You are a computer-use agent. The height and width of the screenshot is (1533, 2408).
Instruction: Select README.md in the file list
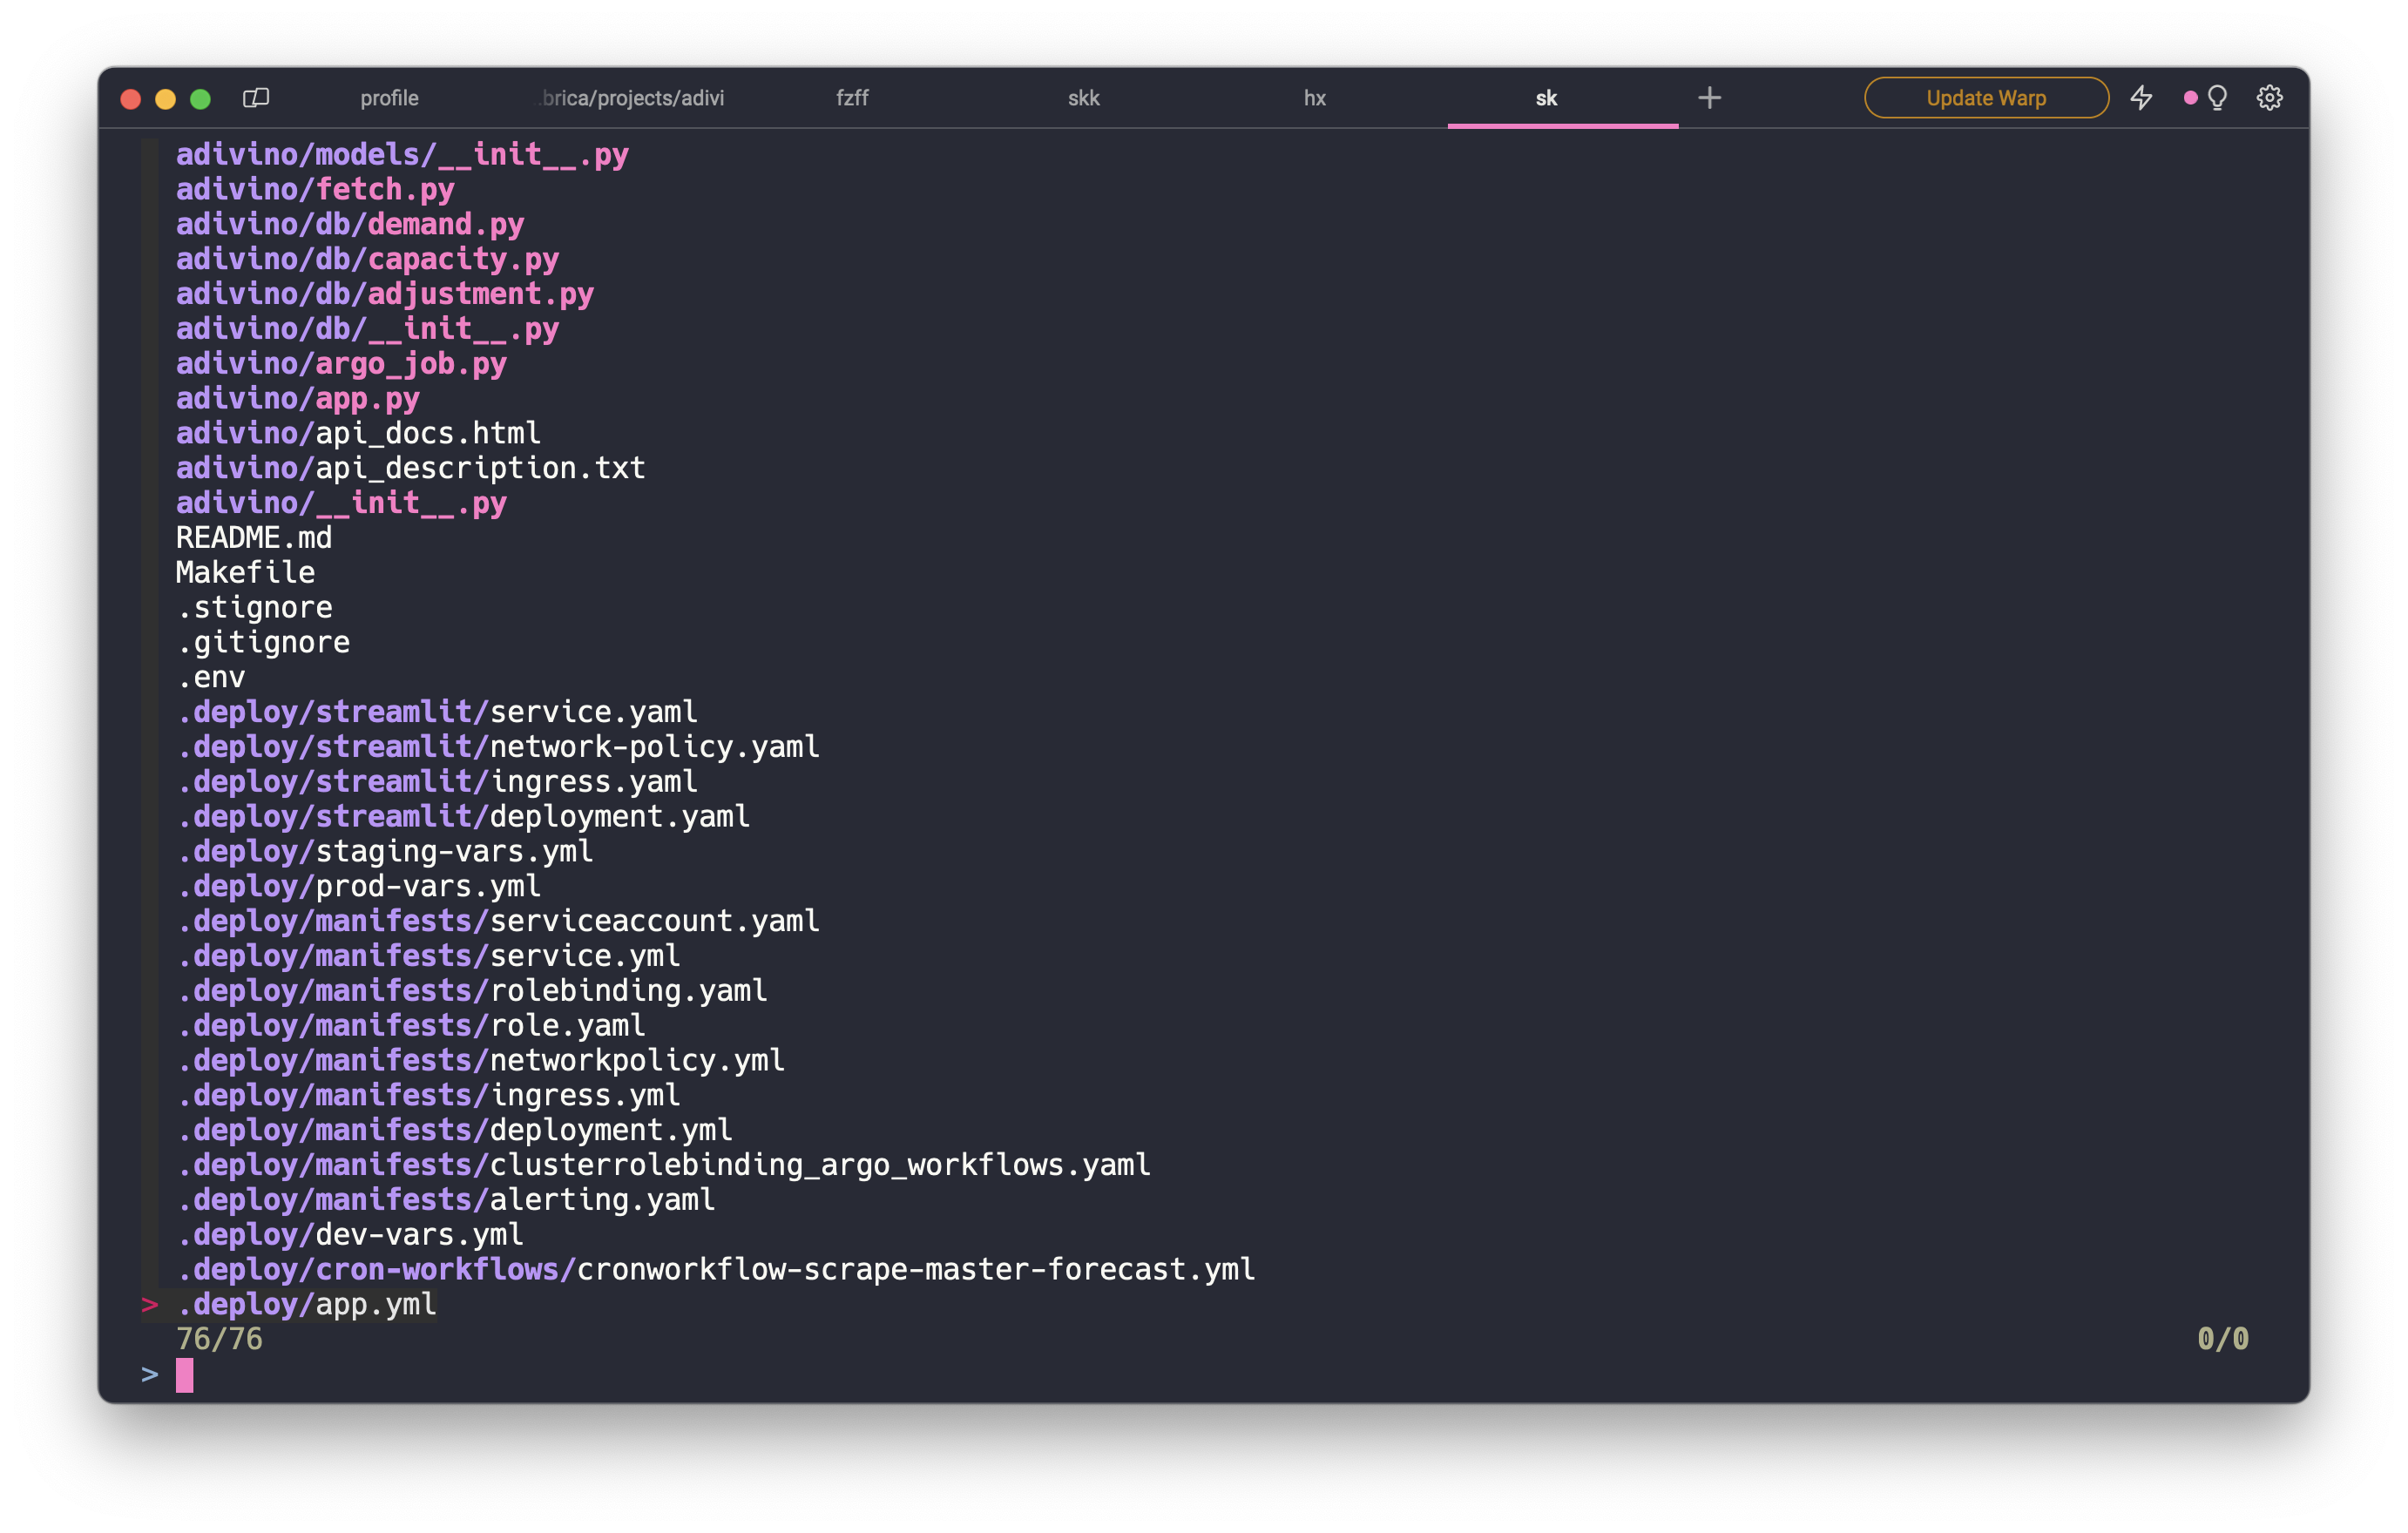254,537
